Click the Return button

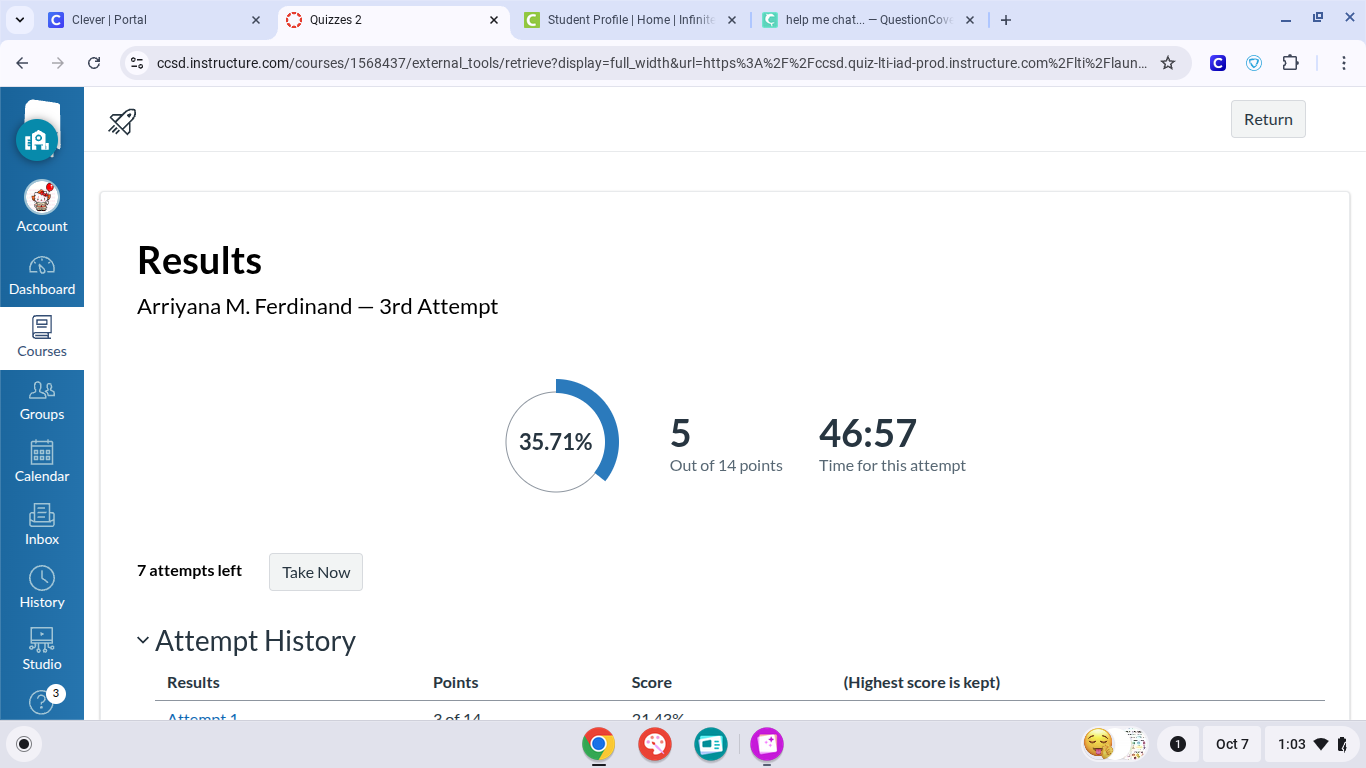pos(1268,119)
